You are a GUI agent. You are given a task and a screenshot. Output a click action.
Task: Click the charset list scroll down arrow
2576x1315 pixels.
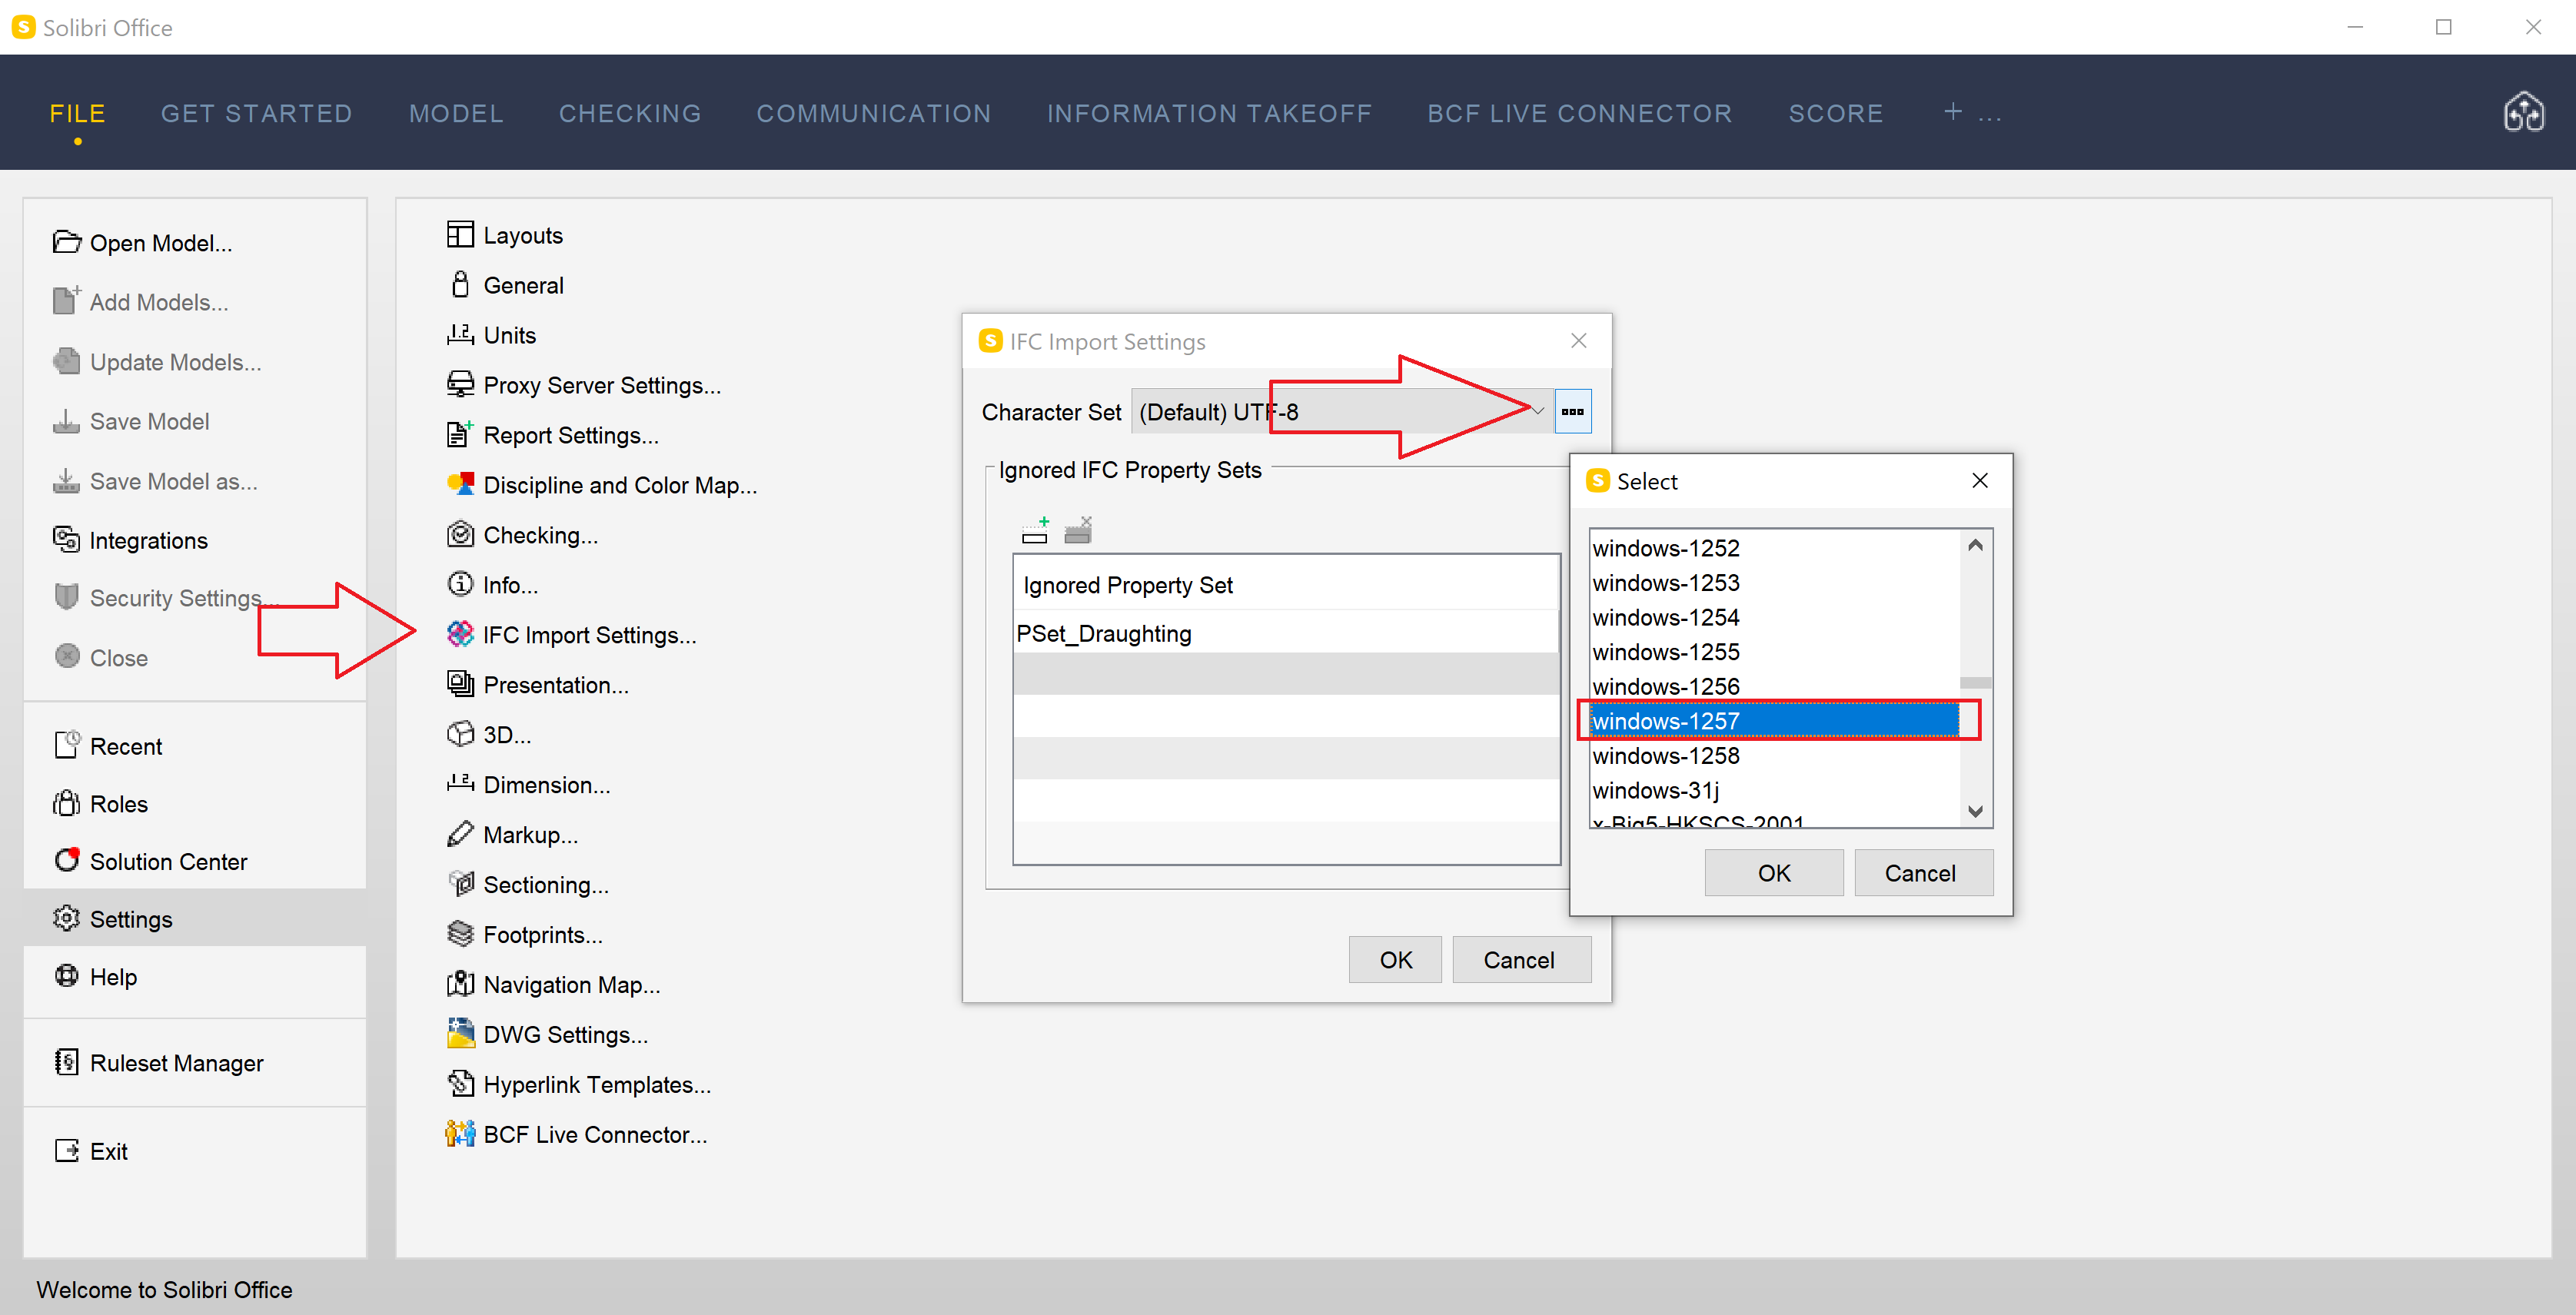1975,811
